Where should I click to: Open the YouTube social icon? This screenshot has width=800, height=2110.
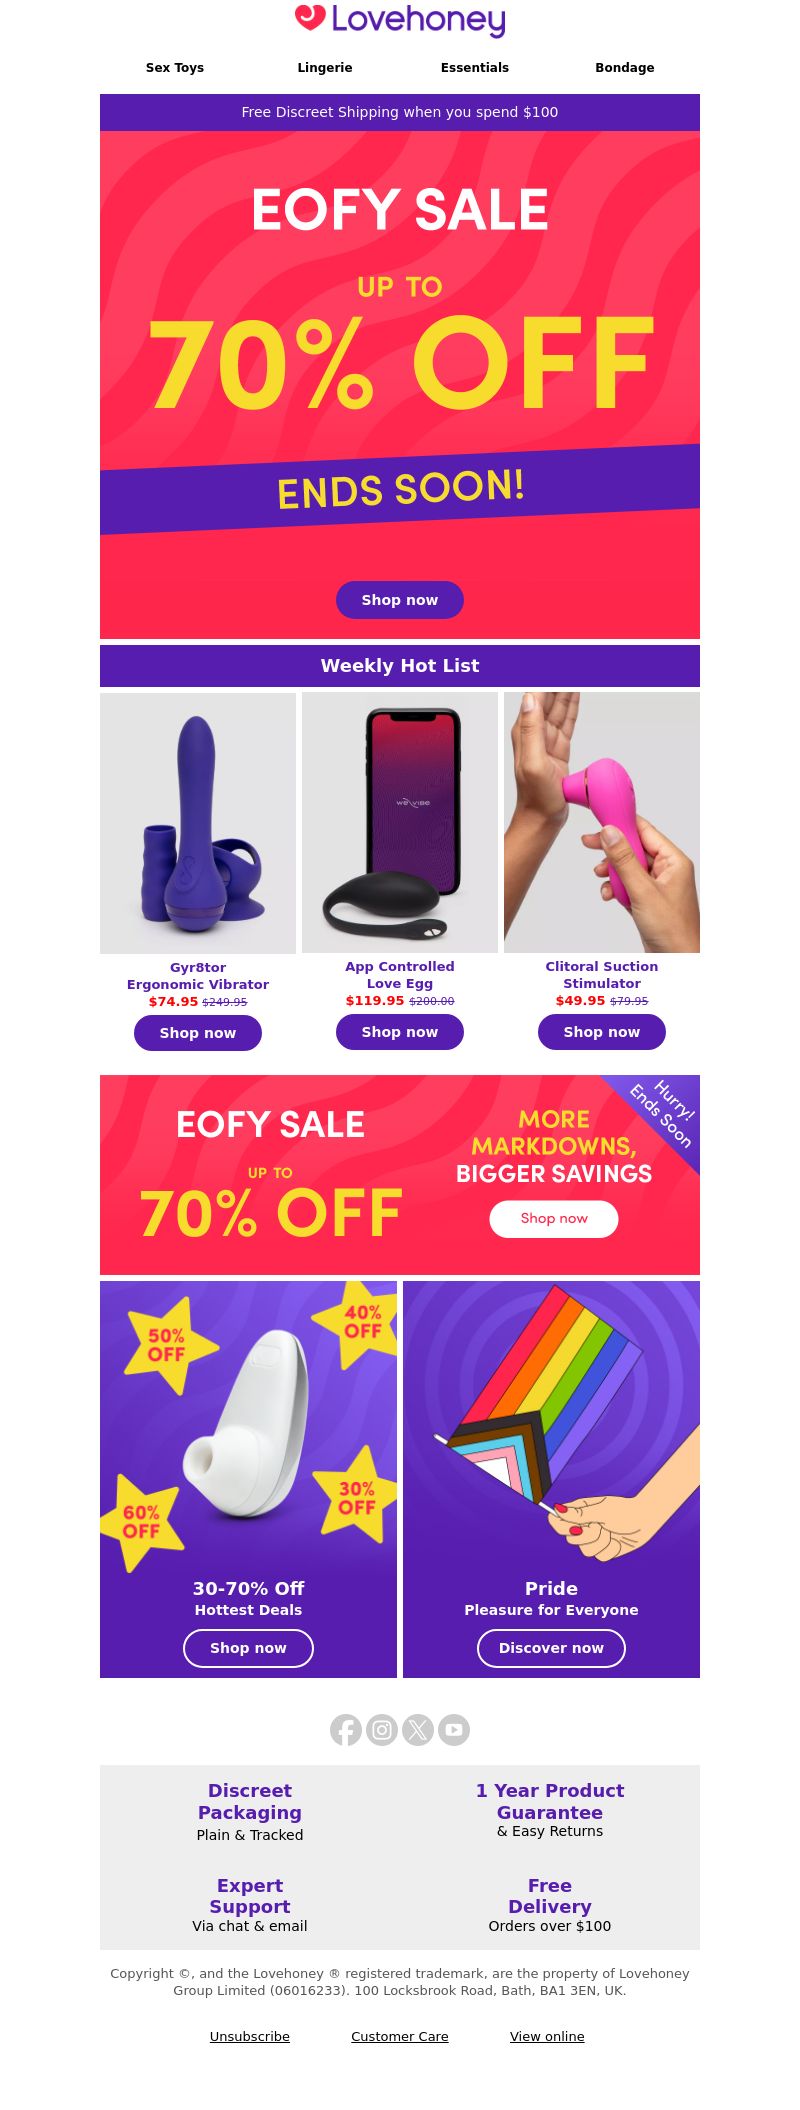click(454, 1730)
